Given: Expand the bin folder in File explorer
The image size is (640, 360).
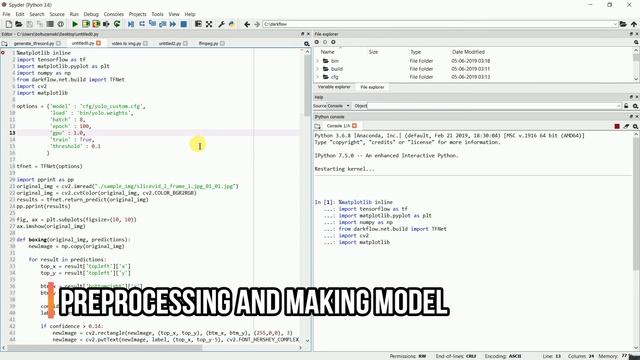Looking at the screenshot, I should point(317,61).
